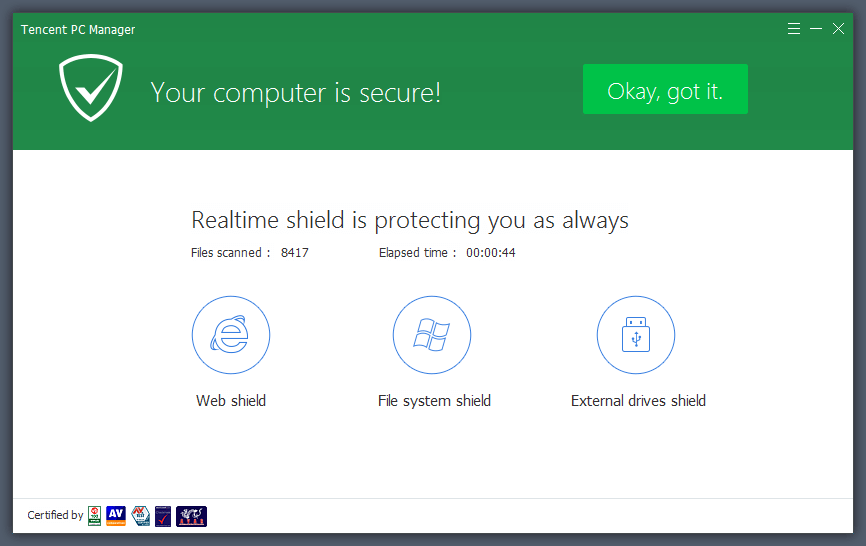
Task: Click the Checkmark certification badge with red tick
Action: pos(163,516)
